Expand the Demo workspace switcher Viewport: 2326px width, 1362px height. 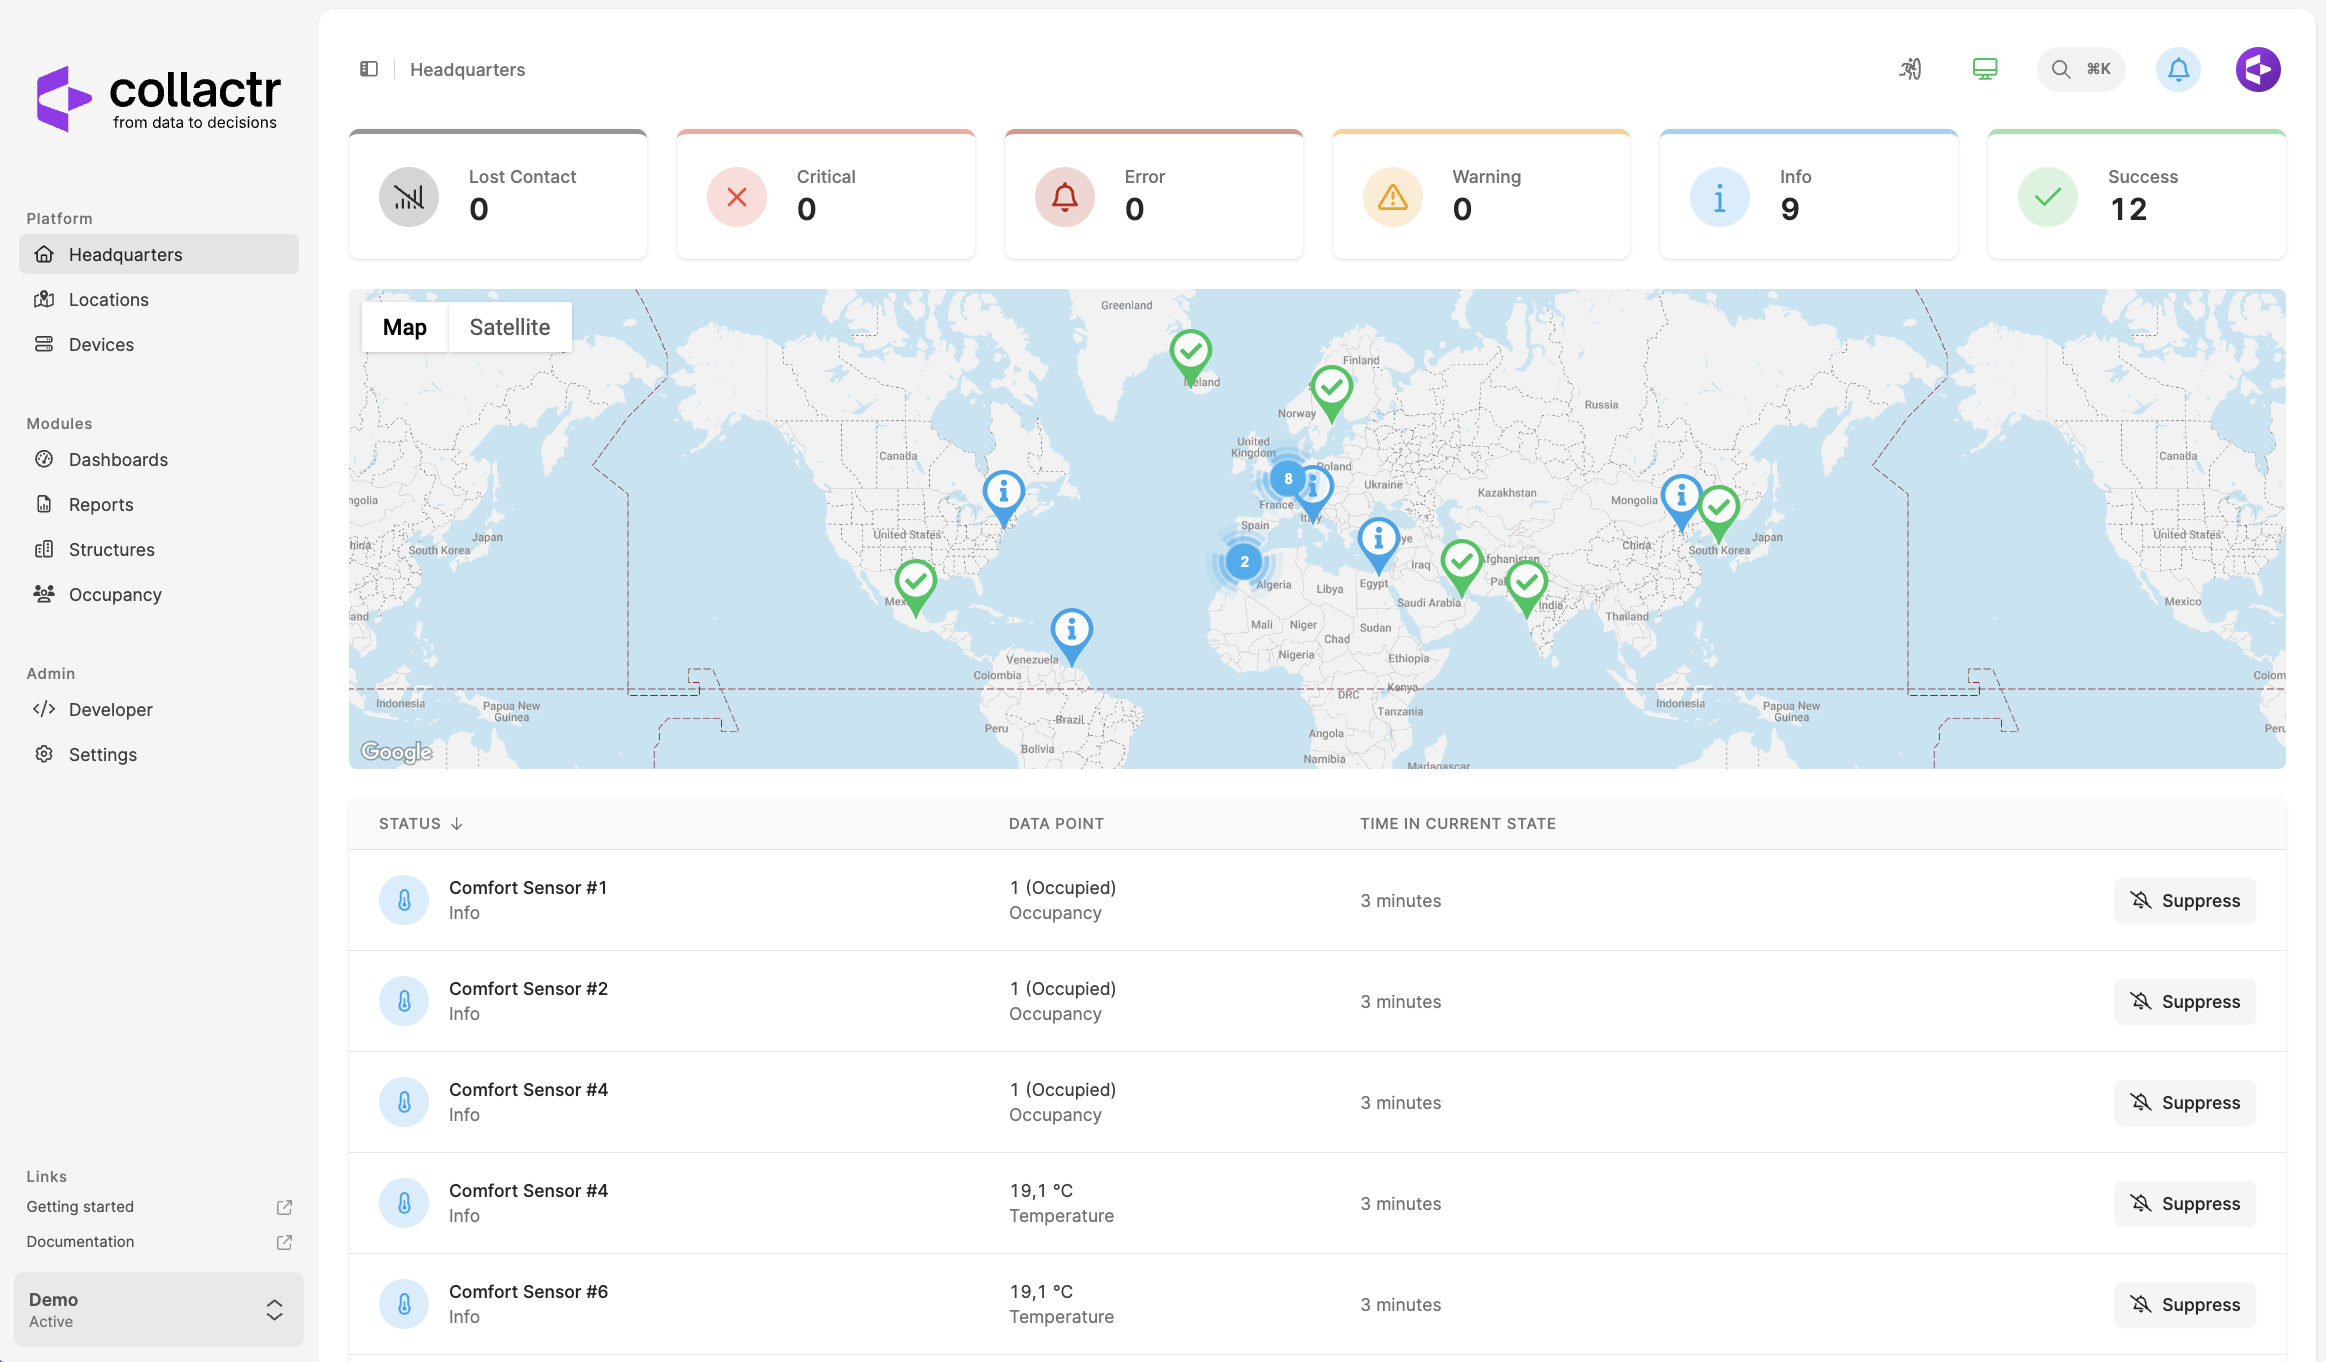[x=159, y=1309]
